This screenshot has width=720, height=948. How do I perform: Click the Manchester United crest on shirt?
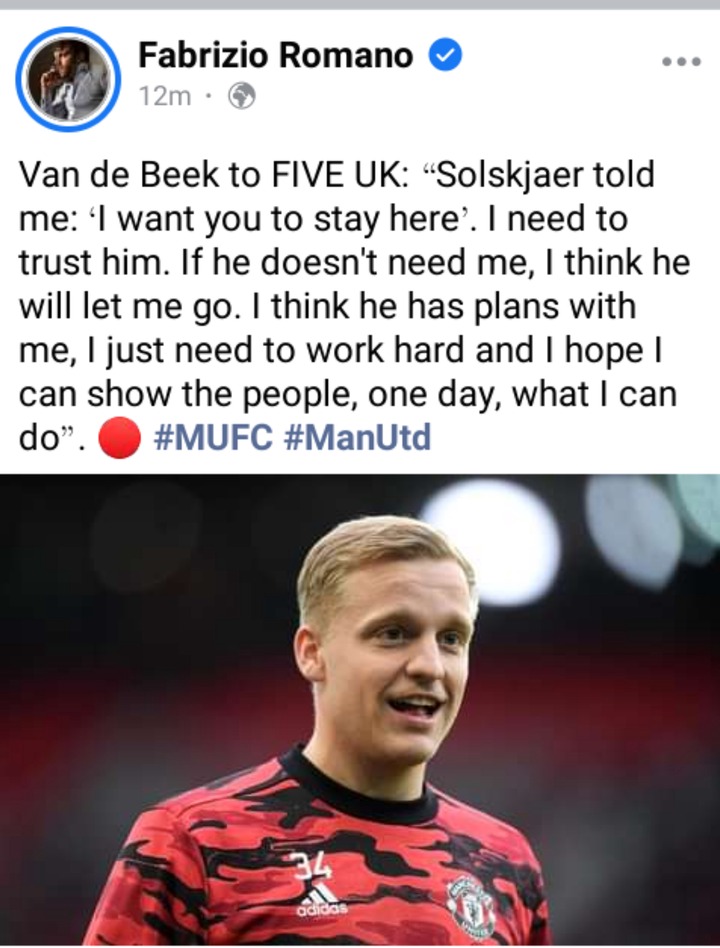click(x=471, y=905)
